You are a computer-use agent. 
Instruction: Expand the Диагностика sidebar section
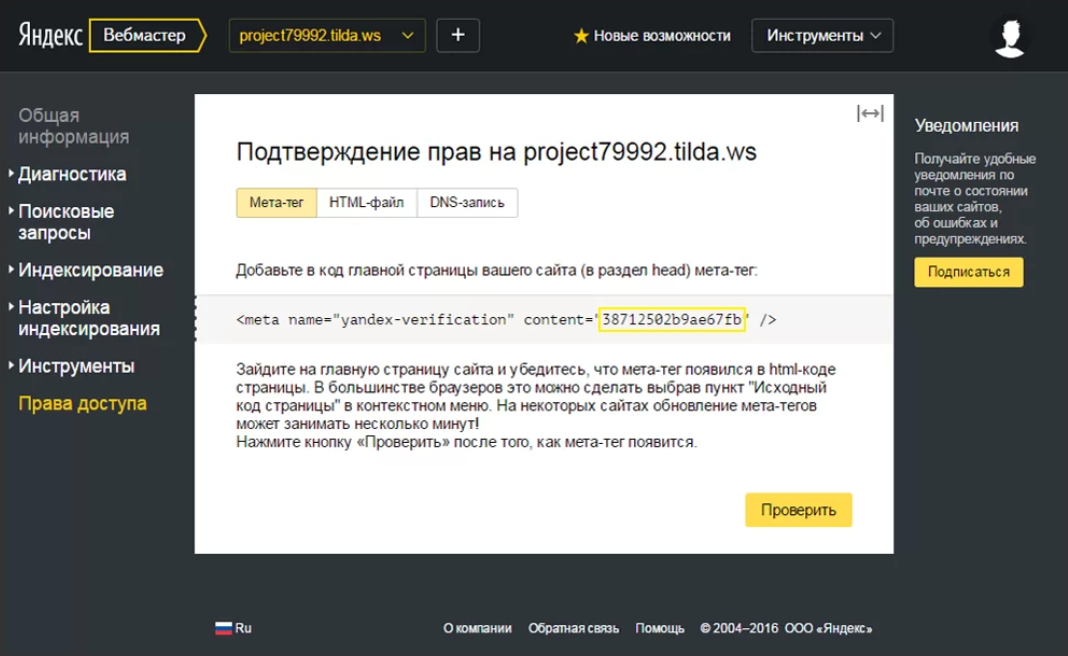coord(72,174)
